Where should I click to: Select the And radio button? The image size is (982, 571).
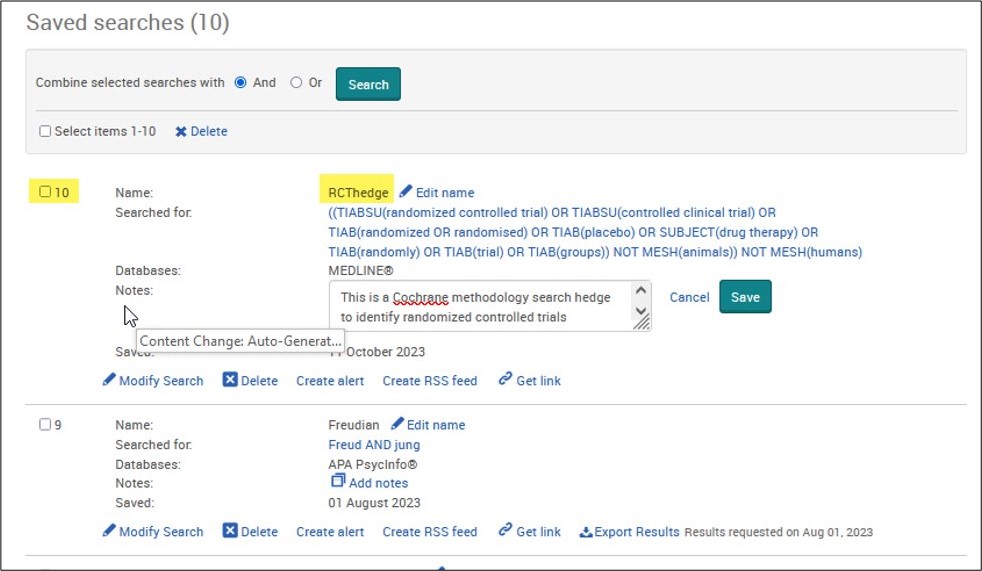[240, 83]
